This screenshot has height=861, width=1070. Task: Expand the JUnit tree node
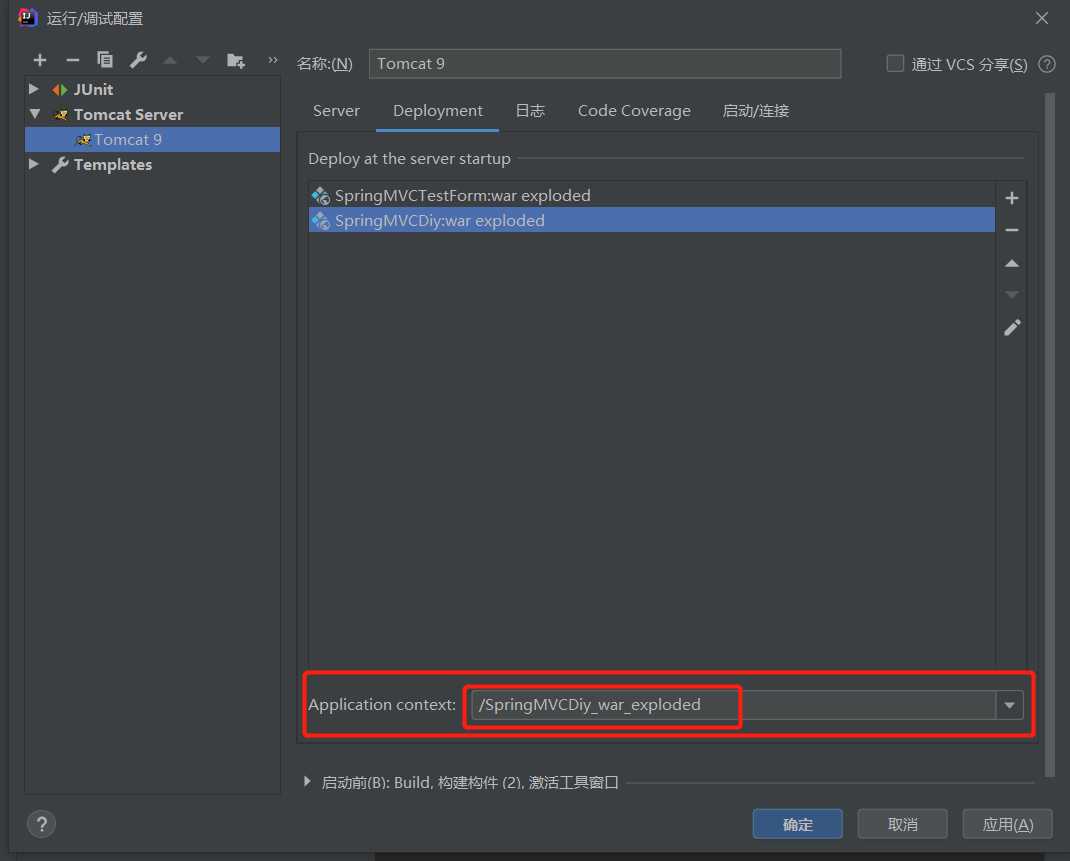click(x=33, y=89)
